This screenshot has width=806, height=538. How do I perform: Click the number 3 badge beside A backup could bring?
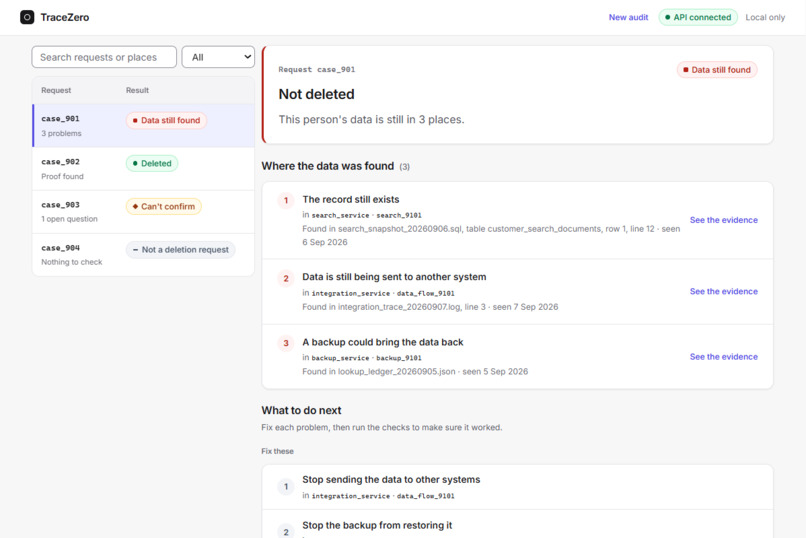(x=286, y=343)
